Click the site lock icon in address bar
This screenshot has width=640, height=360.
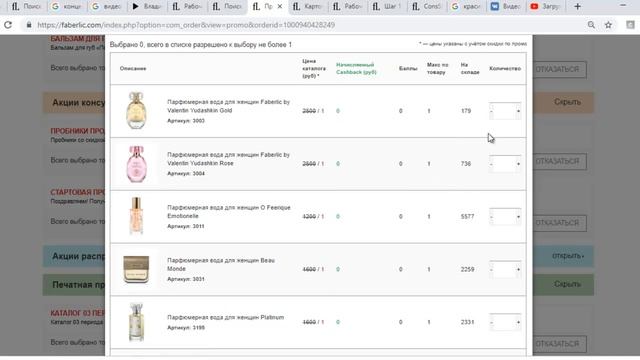(x=29, y=25)
